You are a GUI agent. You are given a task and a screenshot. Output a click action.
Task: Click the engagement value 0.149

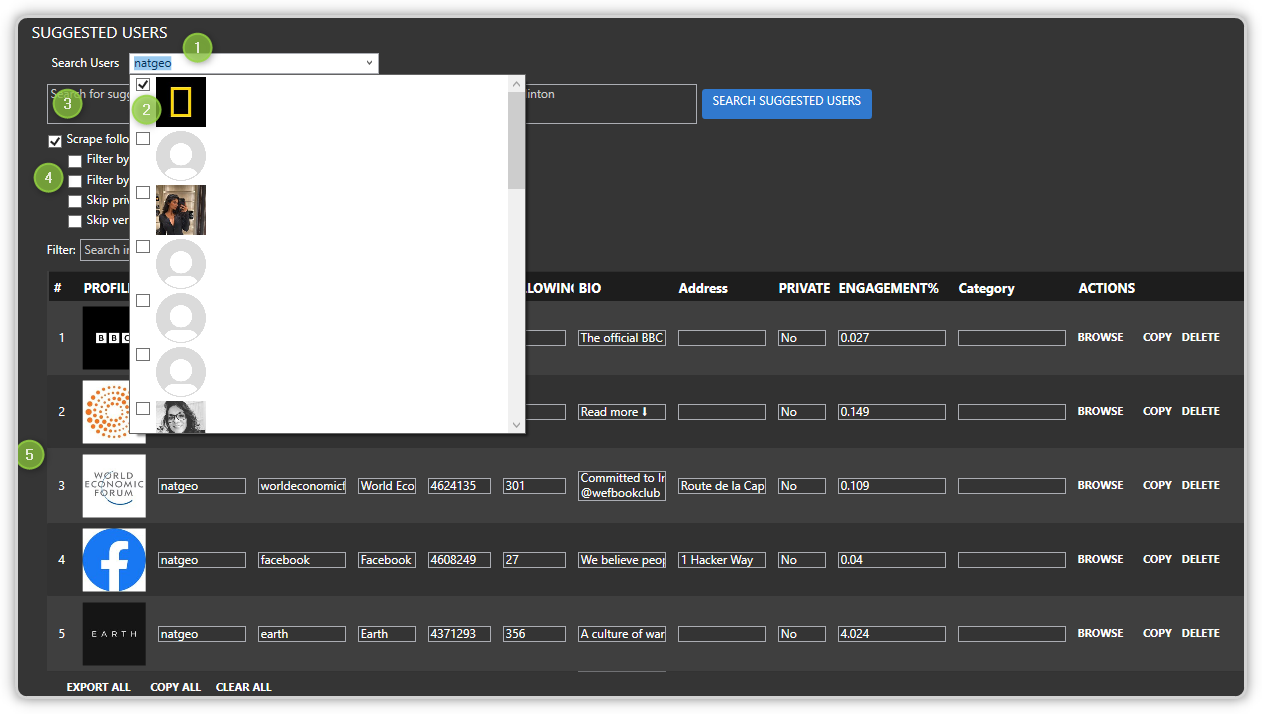tap(892, 412)
